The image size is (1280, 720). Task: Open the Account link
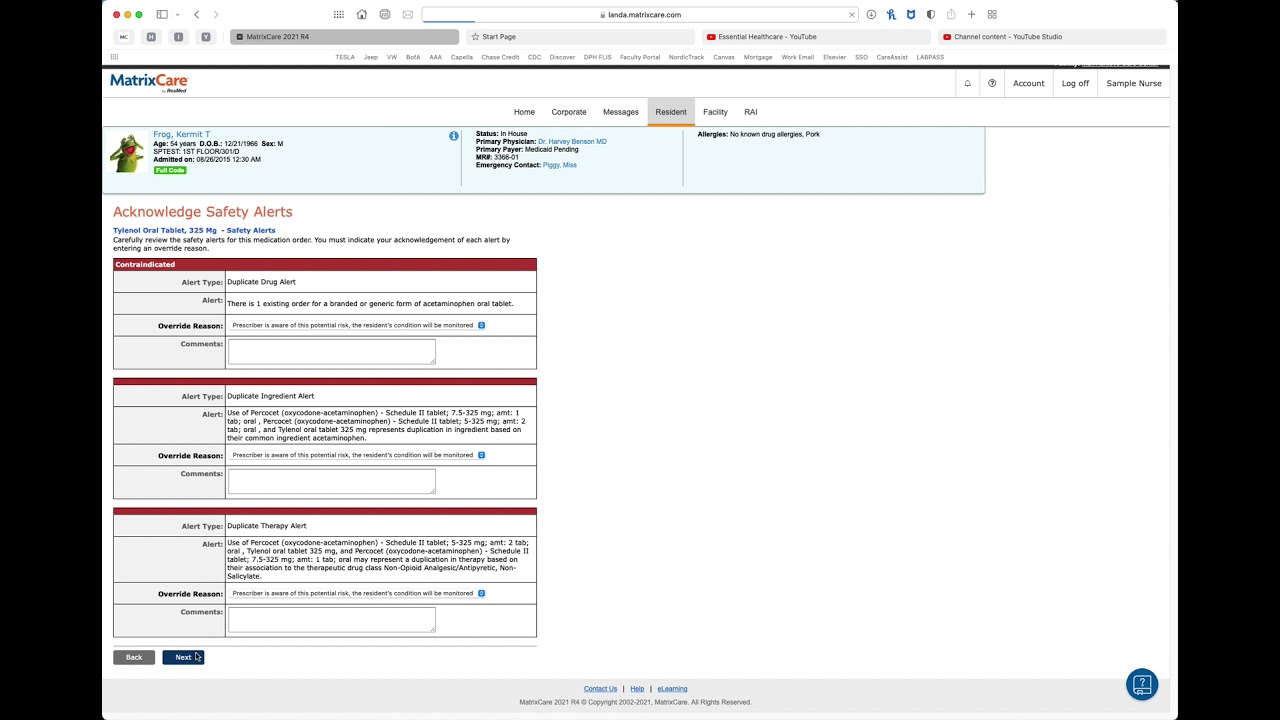1028,83
